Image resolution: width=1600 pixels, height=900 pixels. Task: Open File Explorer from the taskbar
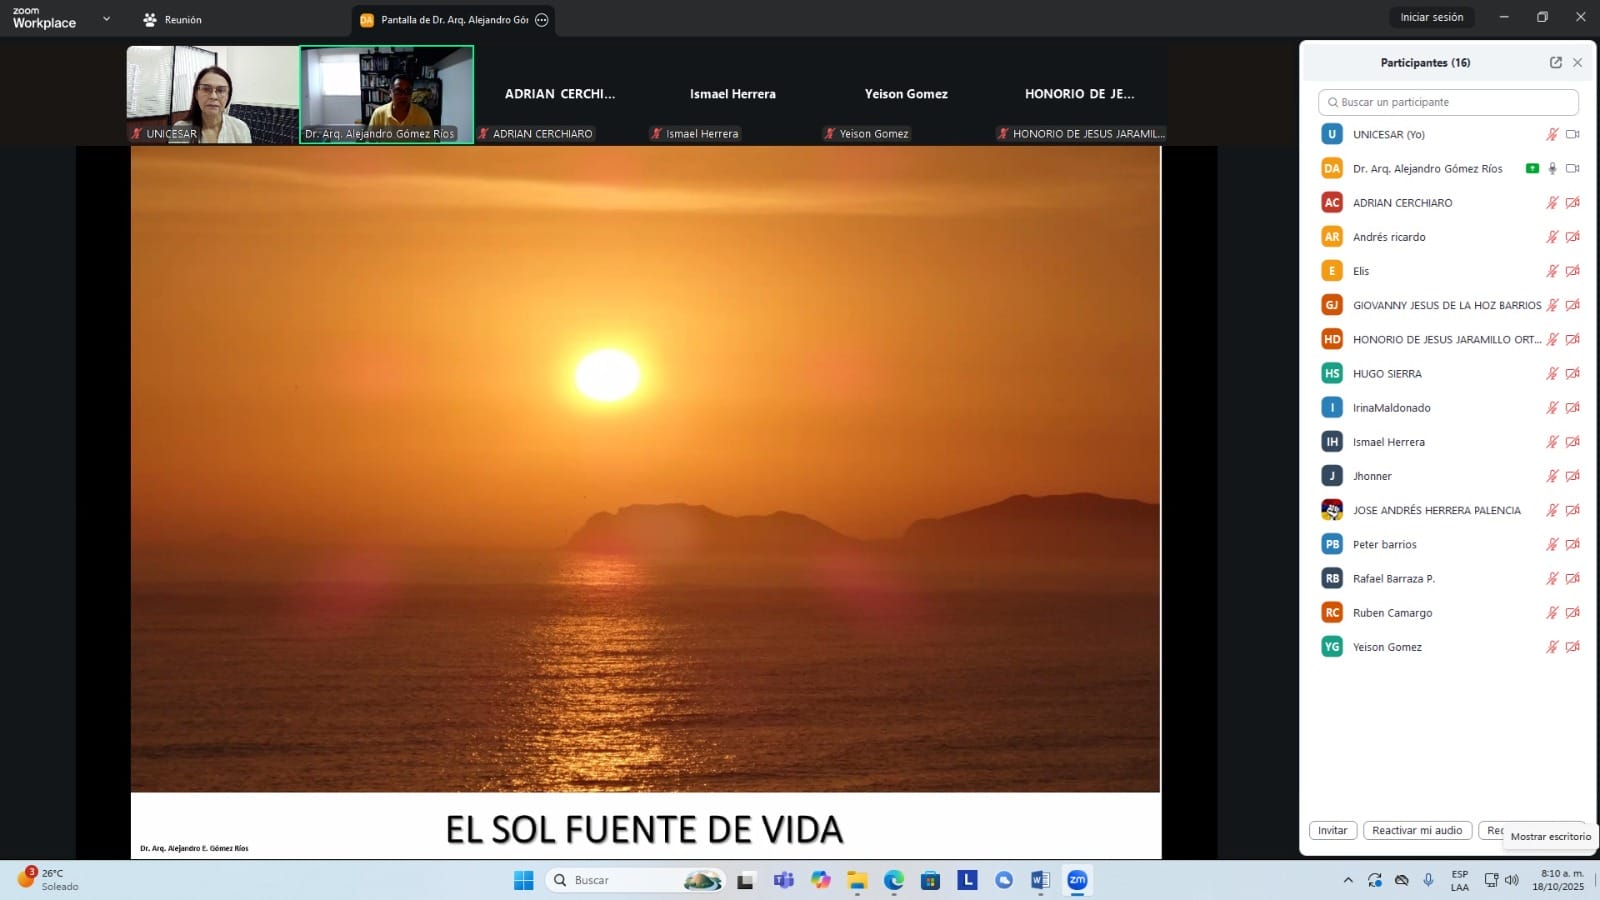[857, 880]
